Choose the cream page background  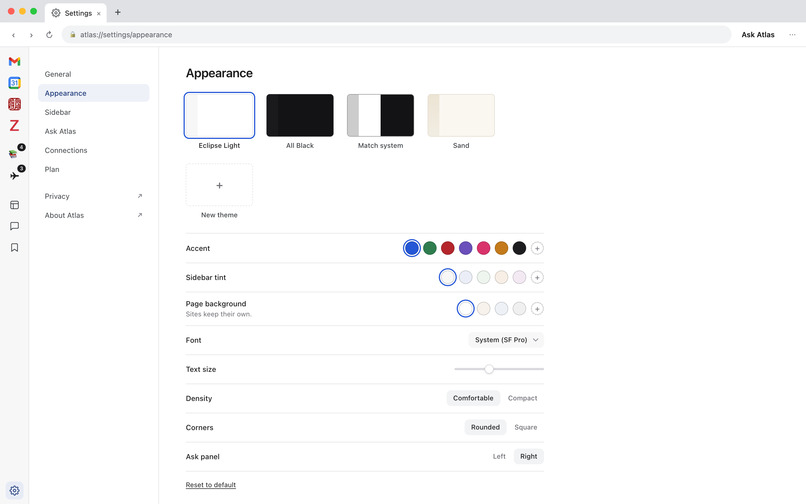click(x=484, y=309)
